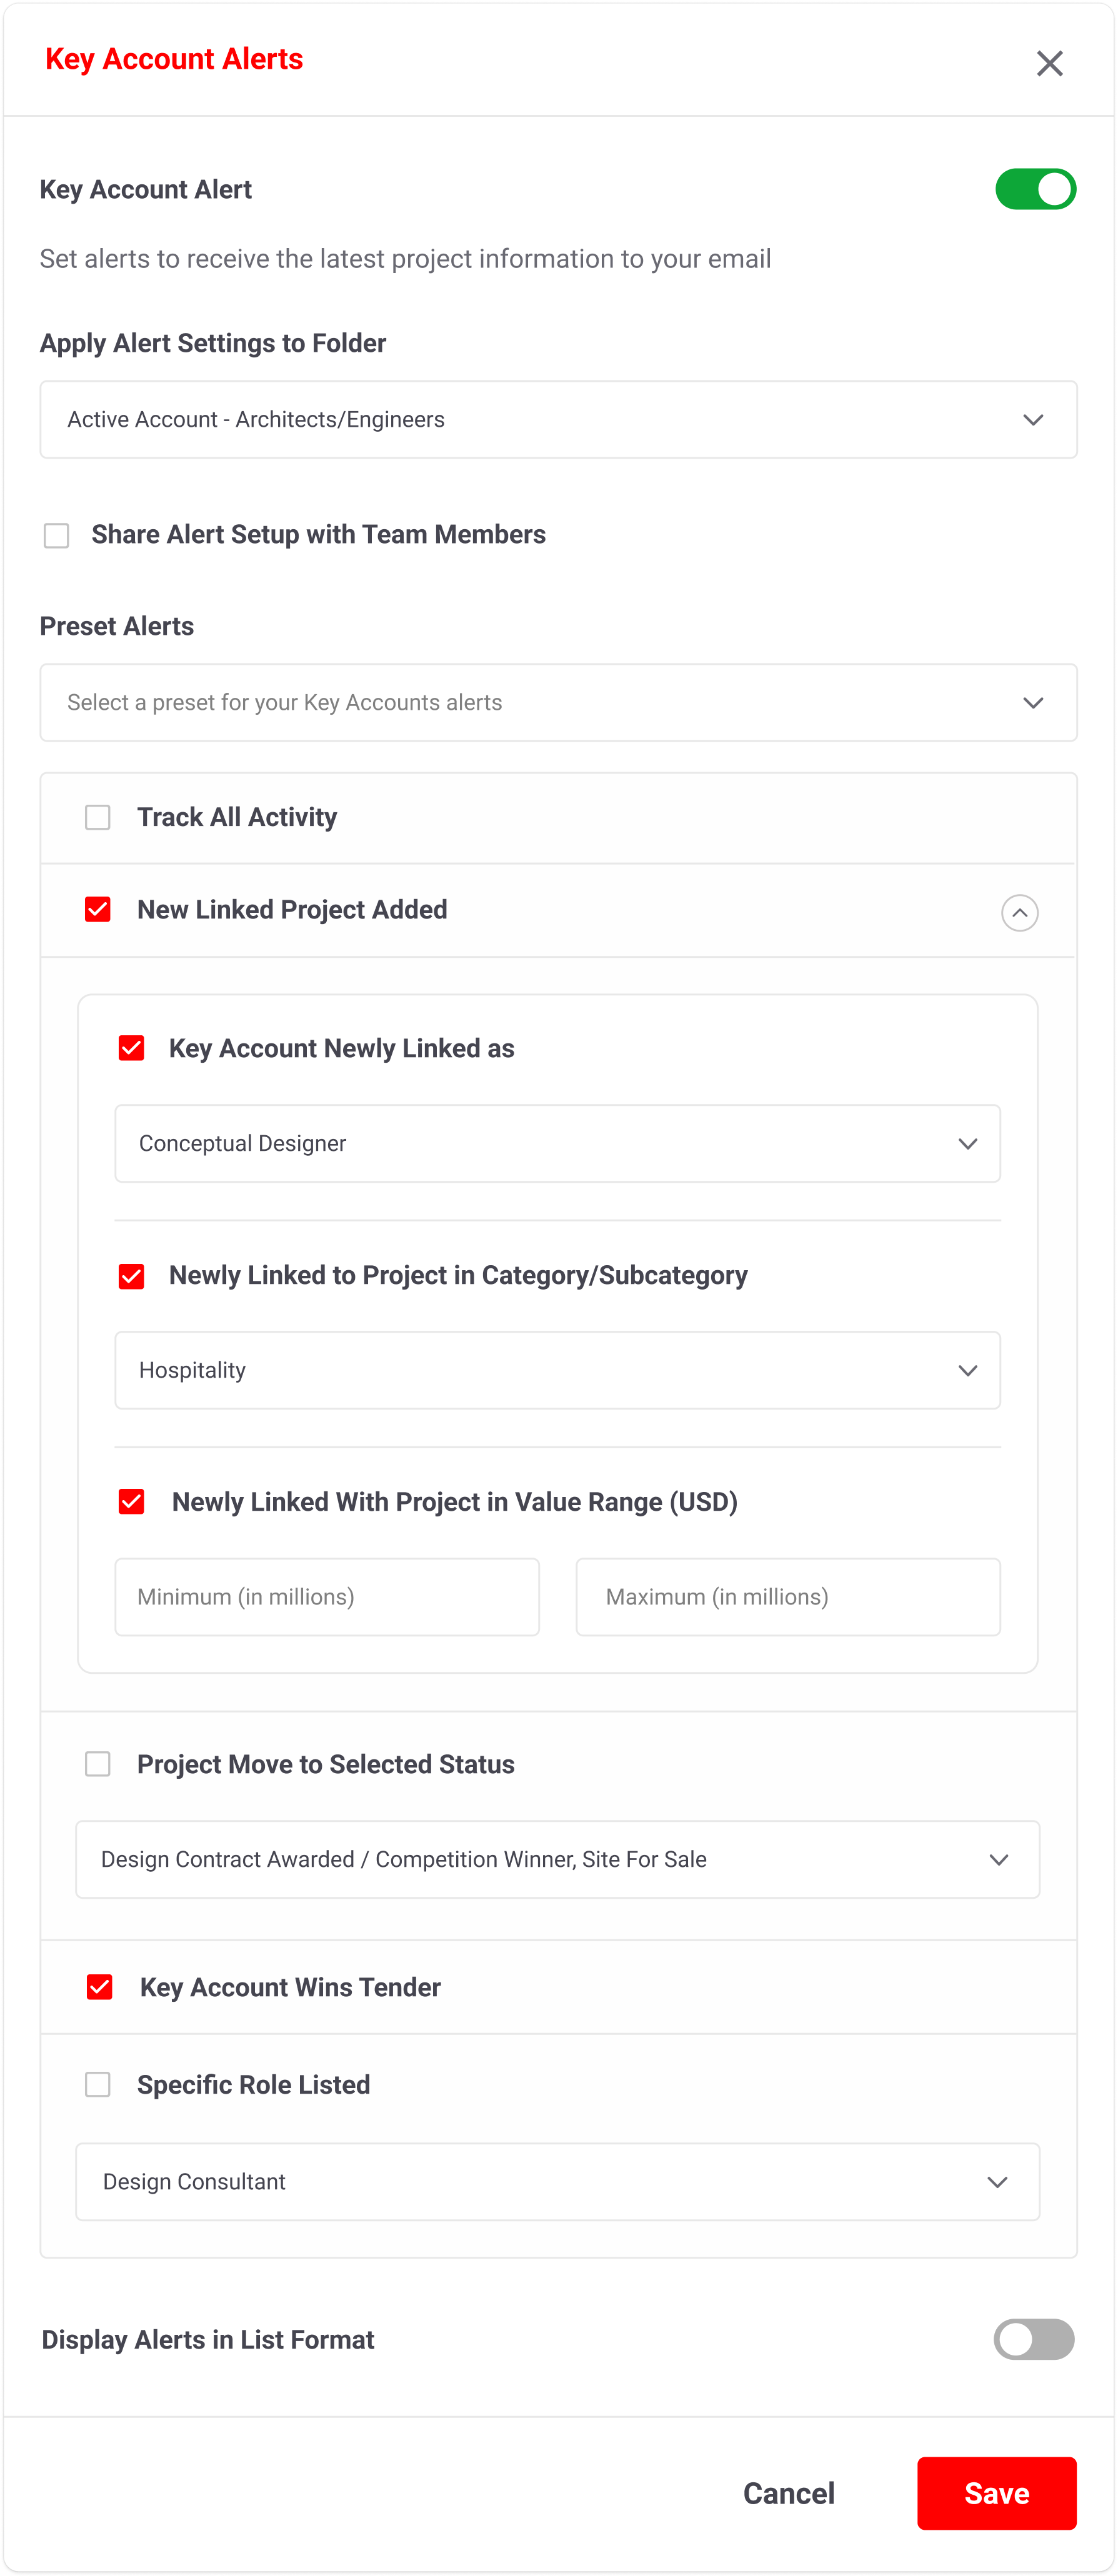Image resolution: width=1118 pixels, height=2576 pixels.
Task: Click the Save button
Action: point(996,2493)
